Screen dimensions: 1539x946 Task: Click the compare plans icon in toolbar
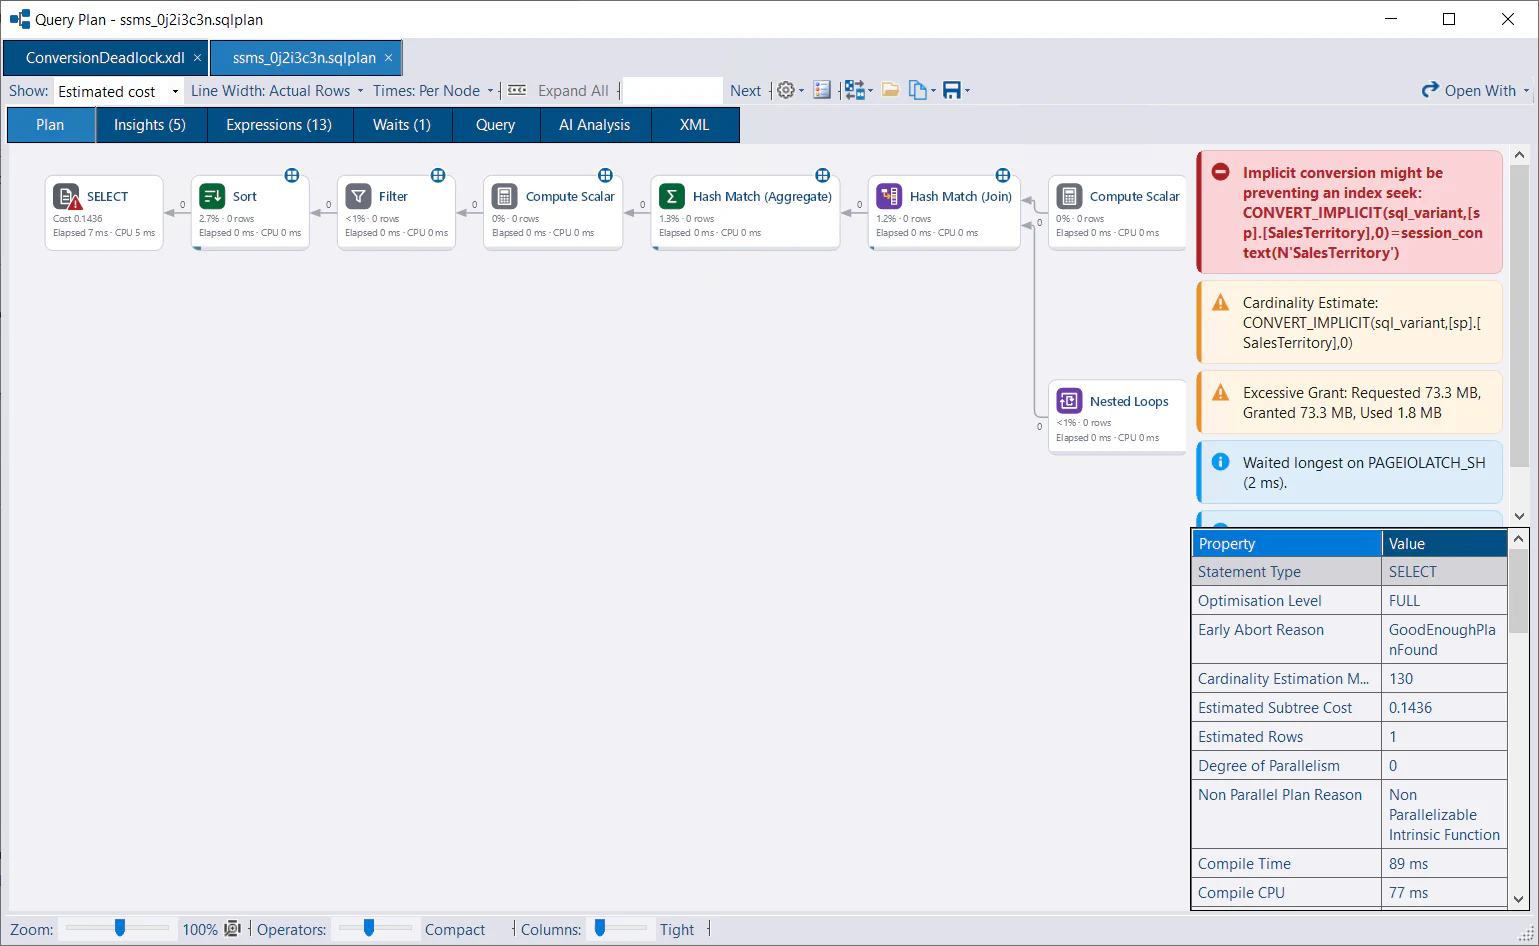click(x=854, y=90)
